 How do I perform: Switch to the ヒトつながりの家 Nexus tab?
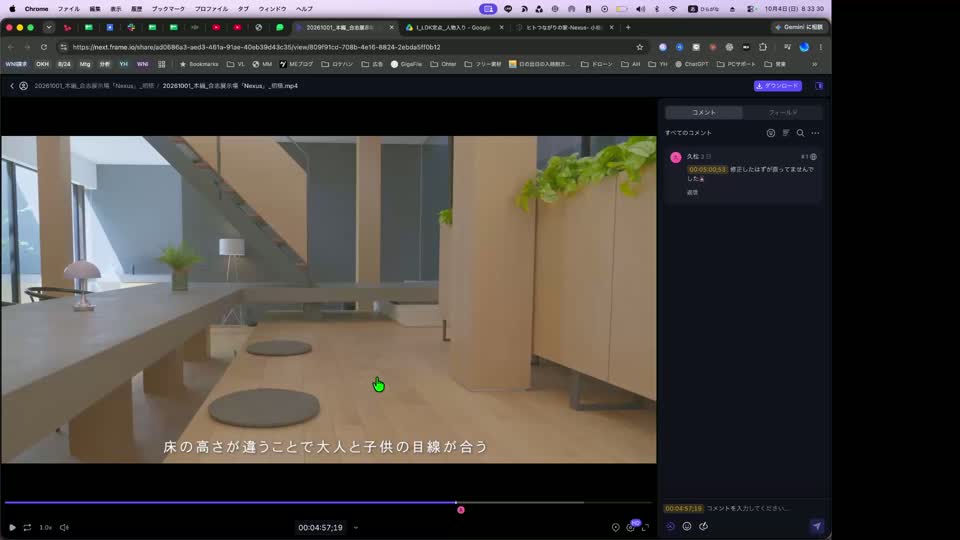(x=564, y=28)
